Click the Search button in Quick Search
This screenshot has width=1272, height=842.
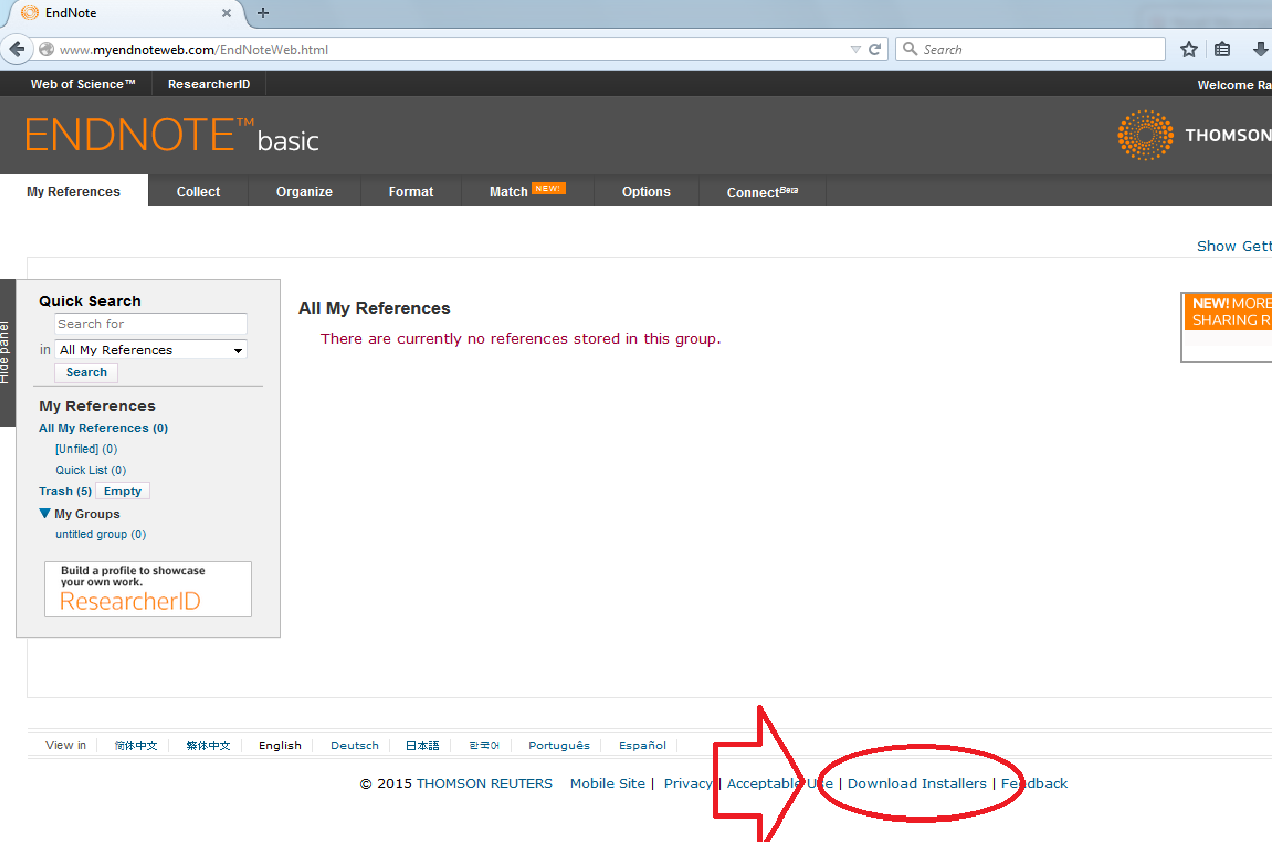(x=86, y=372)
